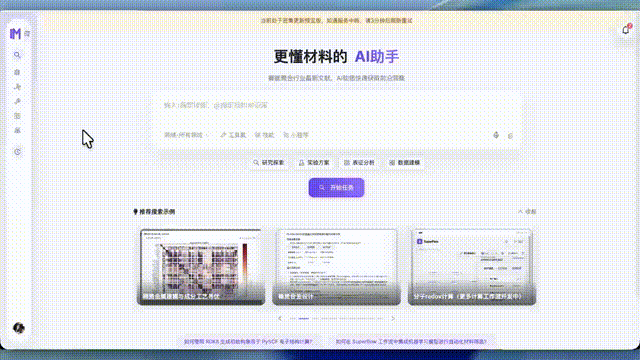Go to next examples with right arrow
The width and height of the screenshot is (640, 360).
(393, 318)
